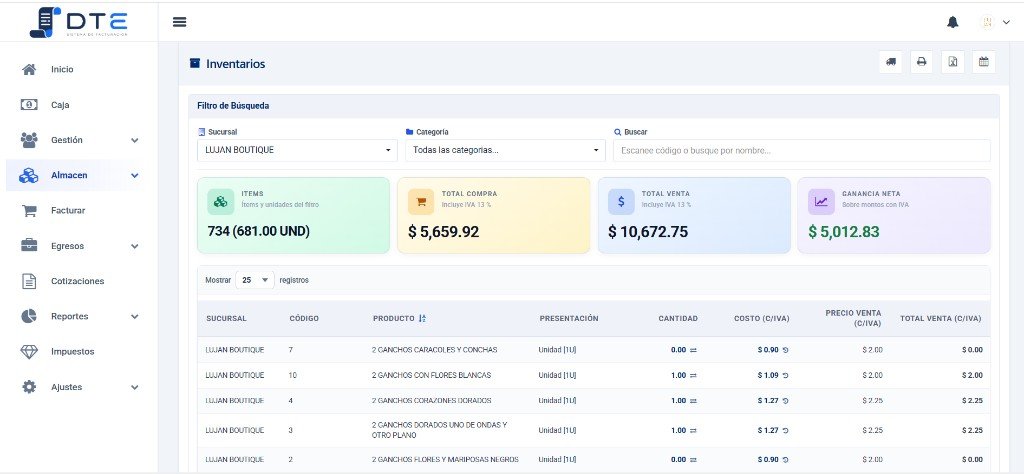1024x474 pixels.
Task: Open cost history for GANCHOS DORADOS UNO DE ONDAS
Action: coord(786,430)
